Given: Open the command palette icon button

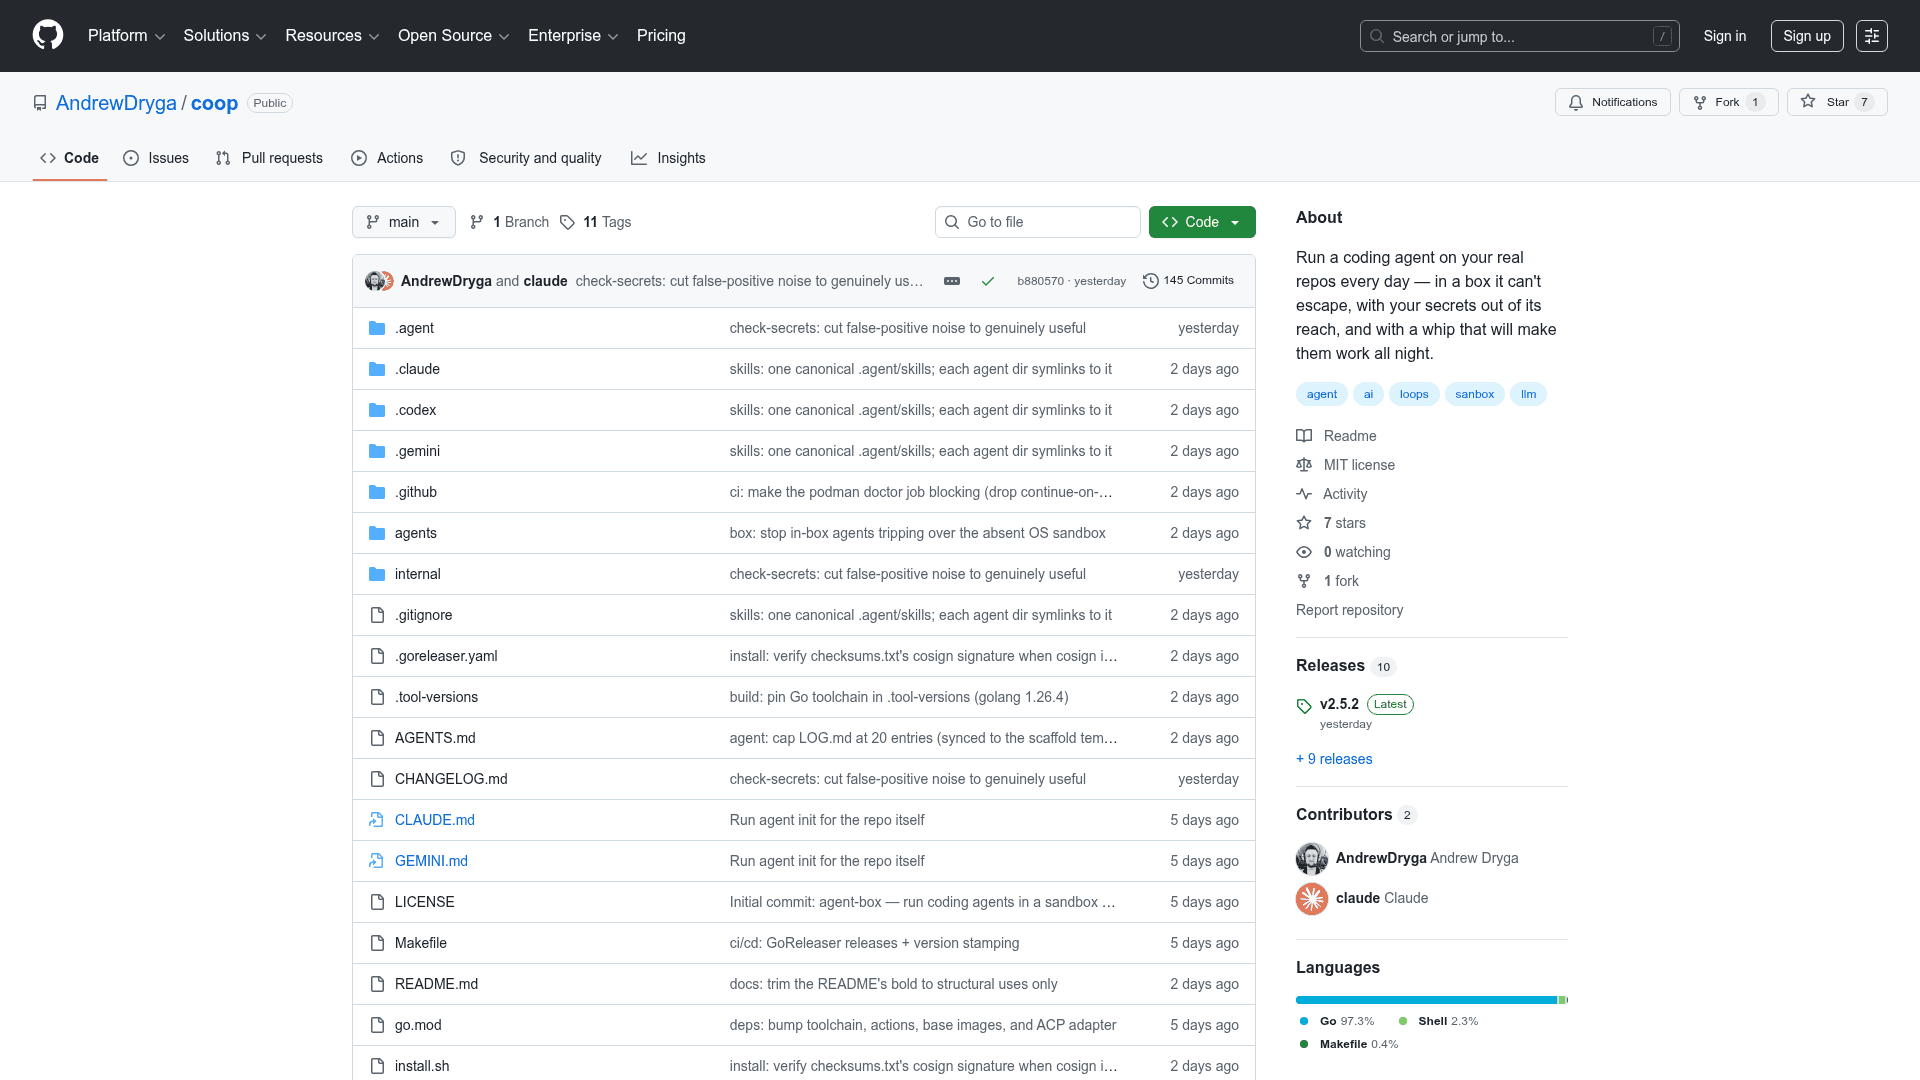Looking at the screenshot, I should (x=1872, y=36).
